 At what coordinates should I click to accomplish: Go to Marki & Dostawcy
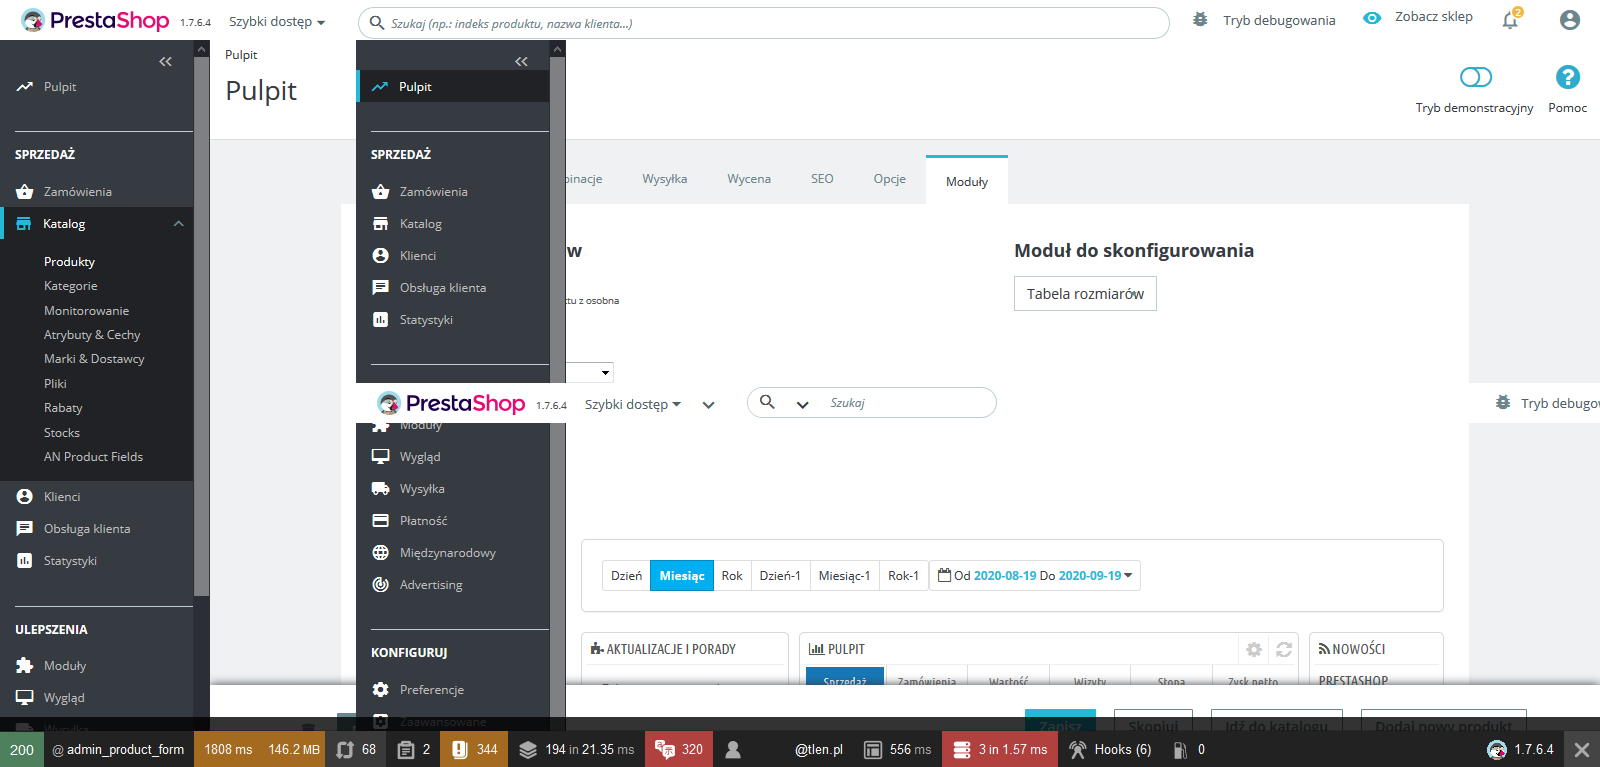pyautogui.click(x=94, y=359)
